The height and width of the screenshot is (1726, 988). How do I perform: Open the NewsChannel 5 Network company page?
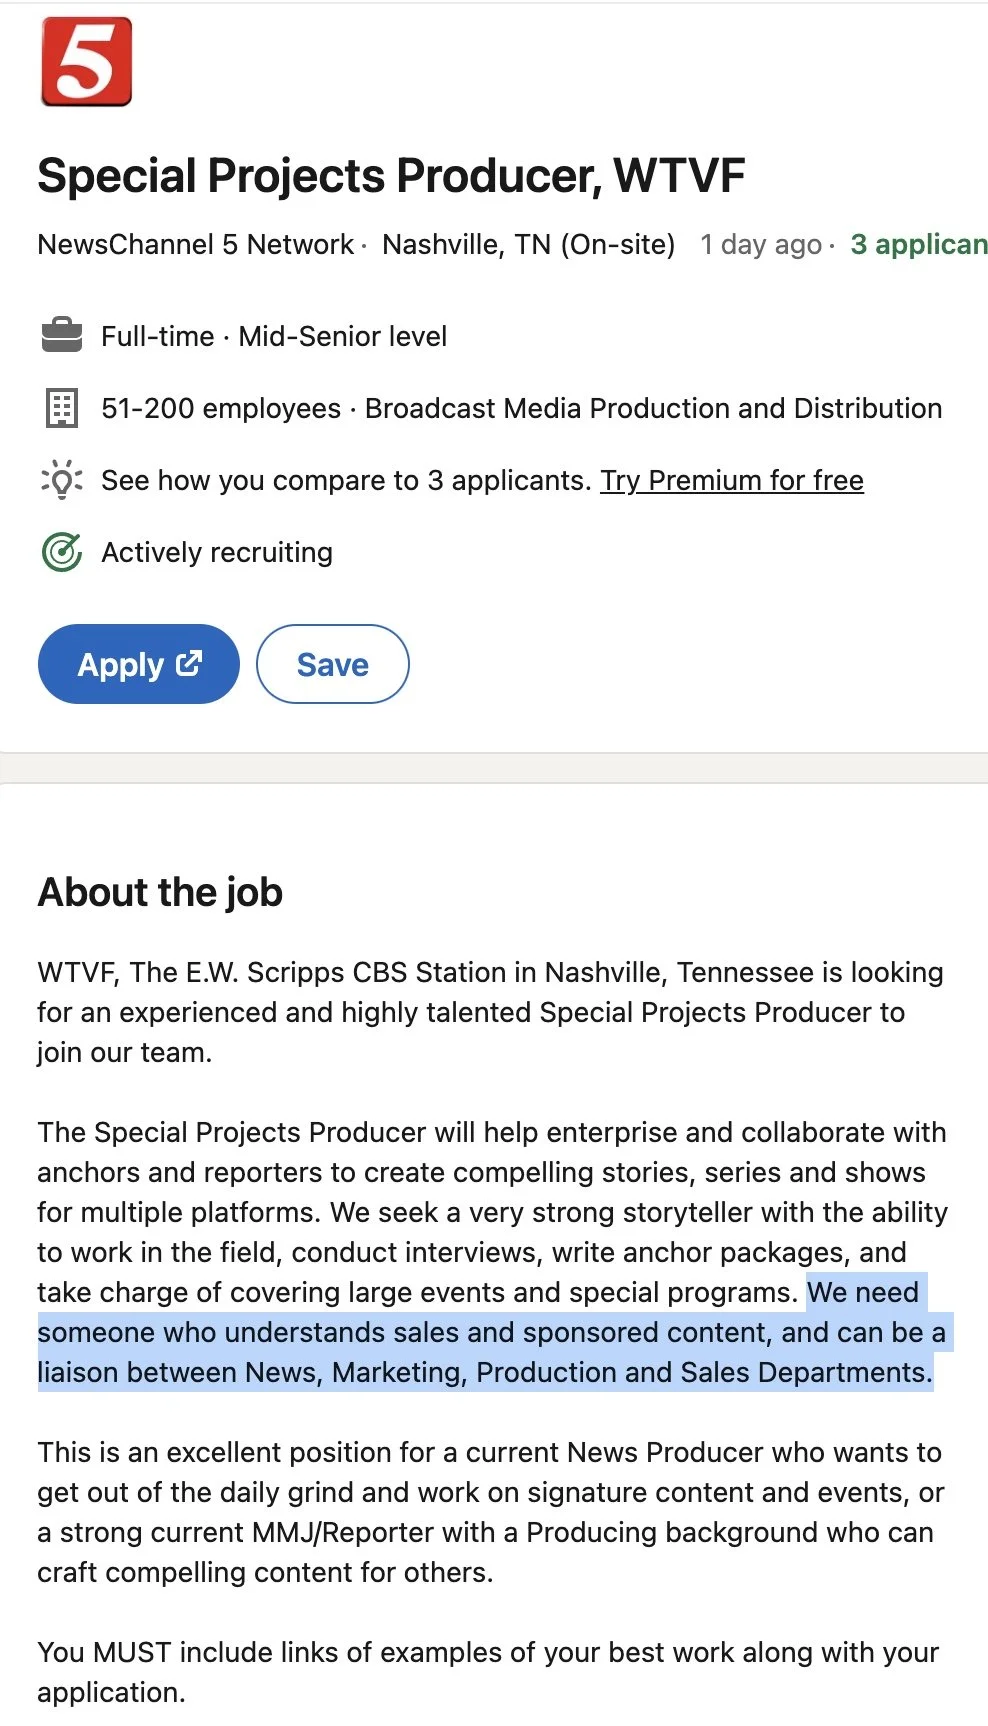click(x=195, y=244)
